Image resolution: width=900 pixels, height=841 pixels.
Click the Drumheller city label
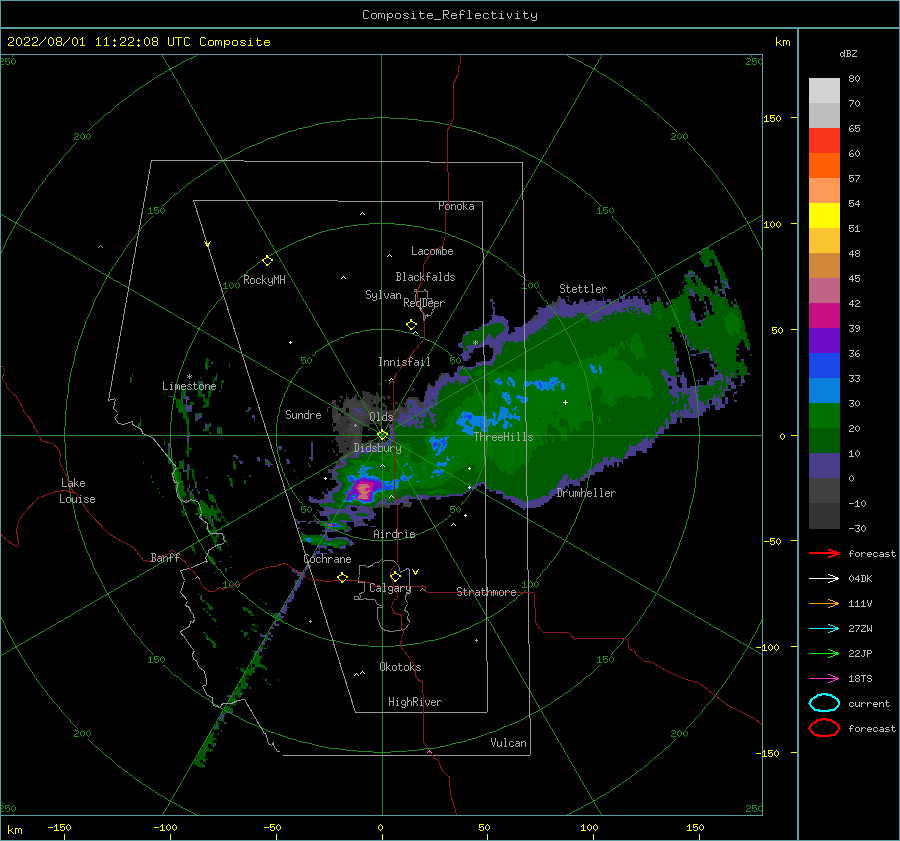tap(586, 493)
